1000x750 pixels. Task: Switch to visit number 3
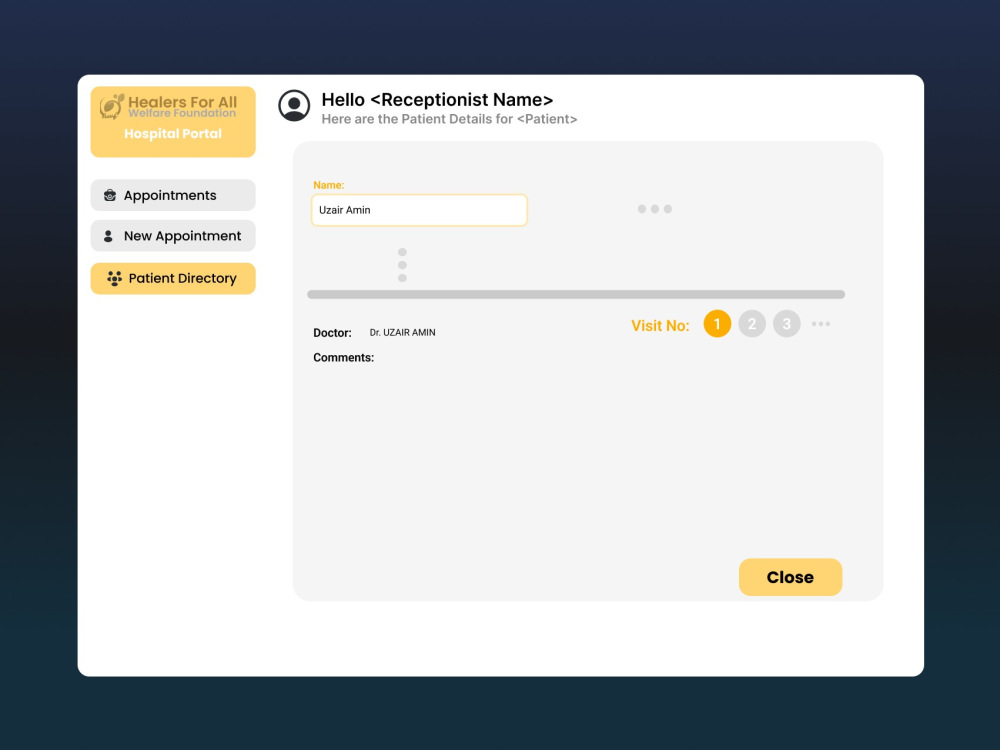786,324
